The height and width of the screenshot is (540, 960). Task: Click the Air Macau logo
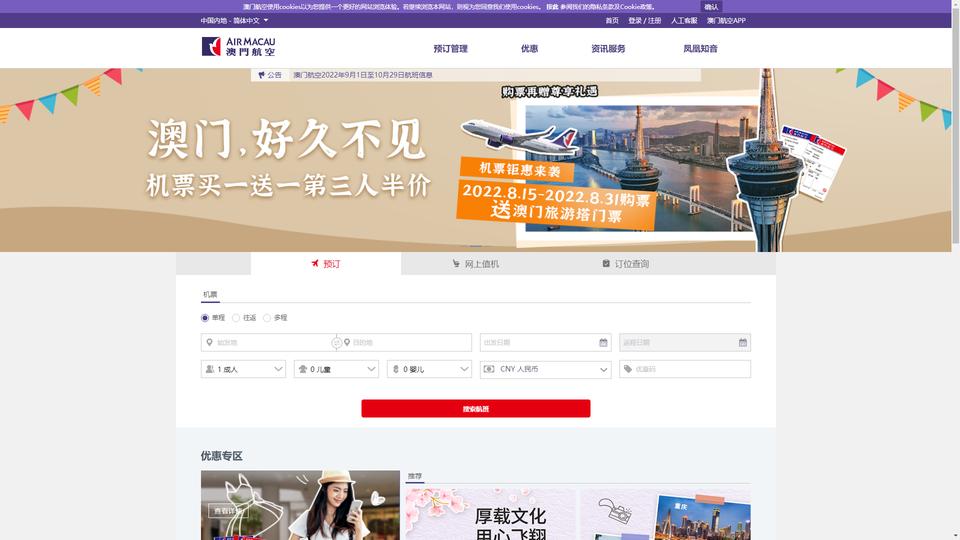point(238,47)
